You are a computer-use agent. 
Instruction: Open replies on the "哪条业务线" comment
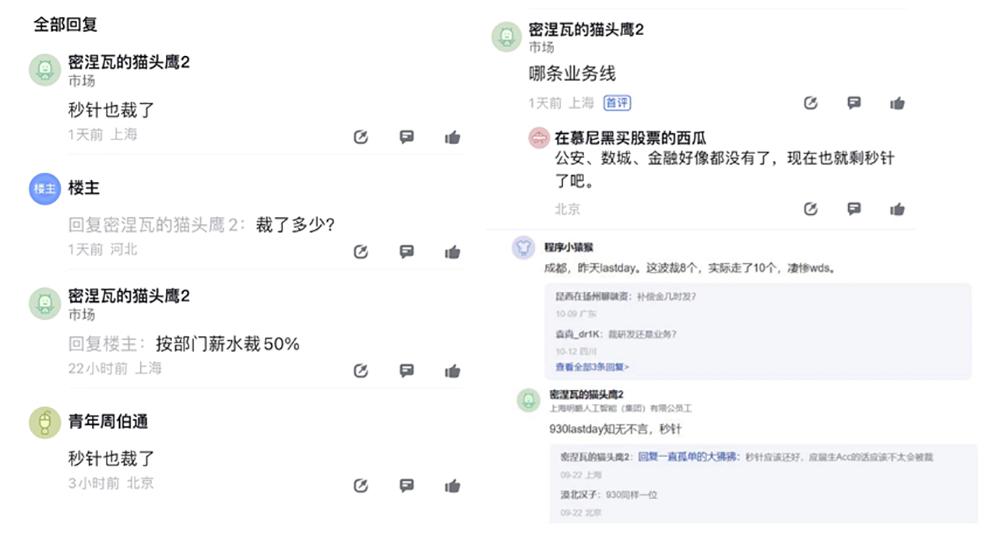(x=853, y=103)
